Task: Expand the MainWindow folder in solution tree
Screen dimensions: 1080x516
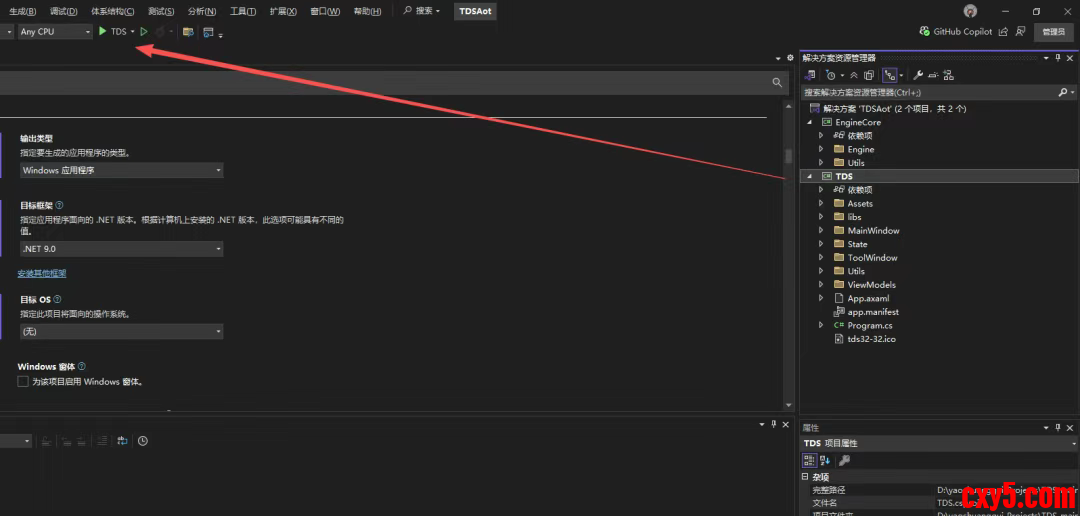Action: pyautogui.click(x=821, y=230)
